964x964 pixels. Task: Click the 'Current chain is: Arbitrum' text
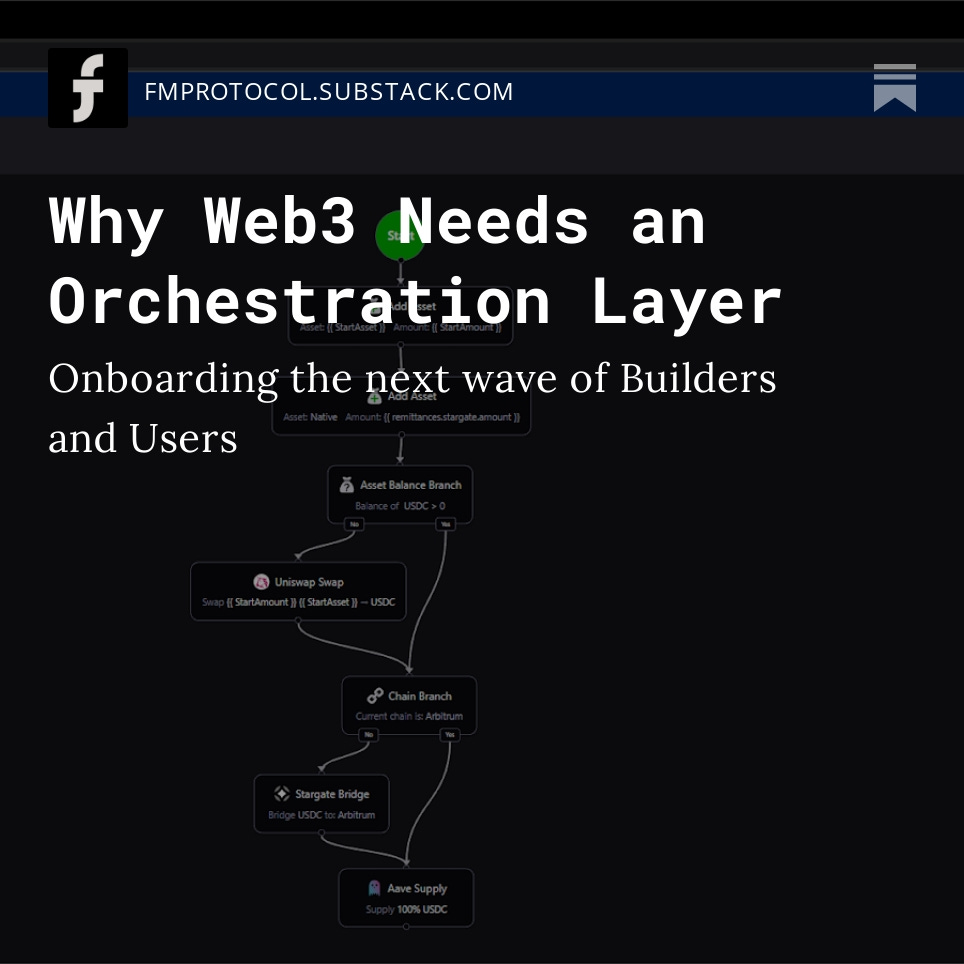point(409,716)
